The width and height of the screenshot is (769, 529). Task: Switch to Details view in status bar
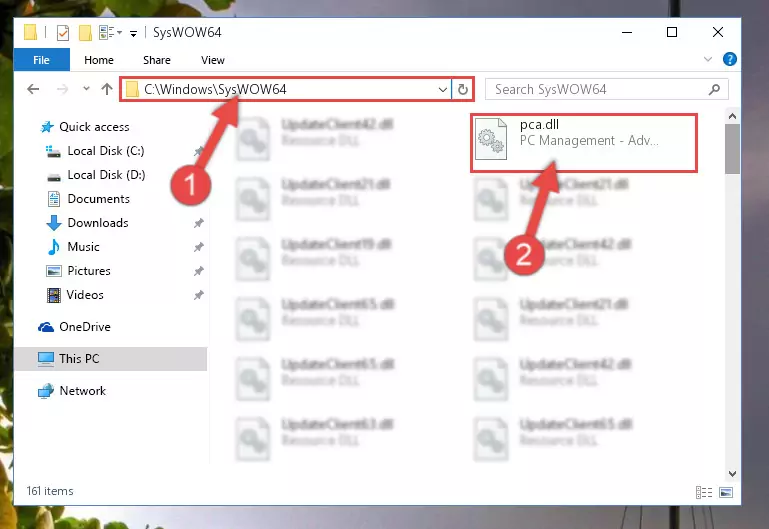704,492
